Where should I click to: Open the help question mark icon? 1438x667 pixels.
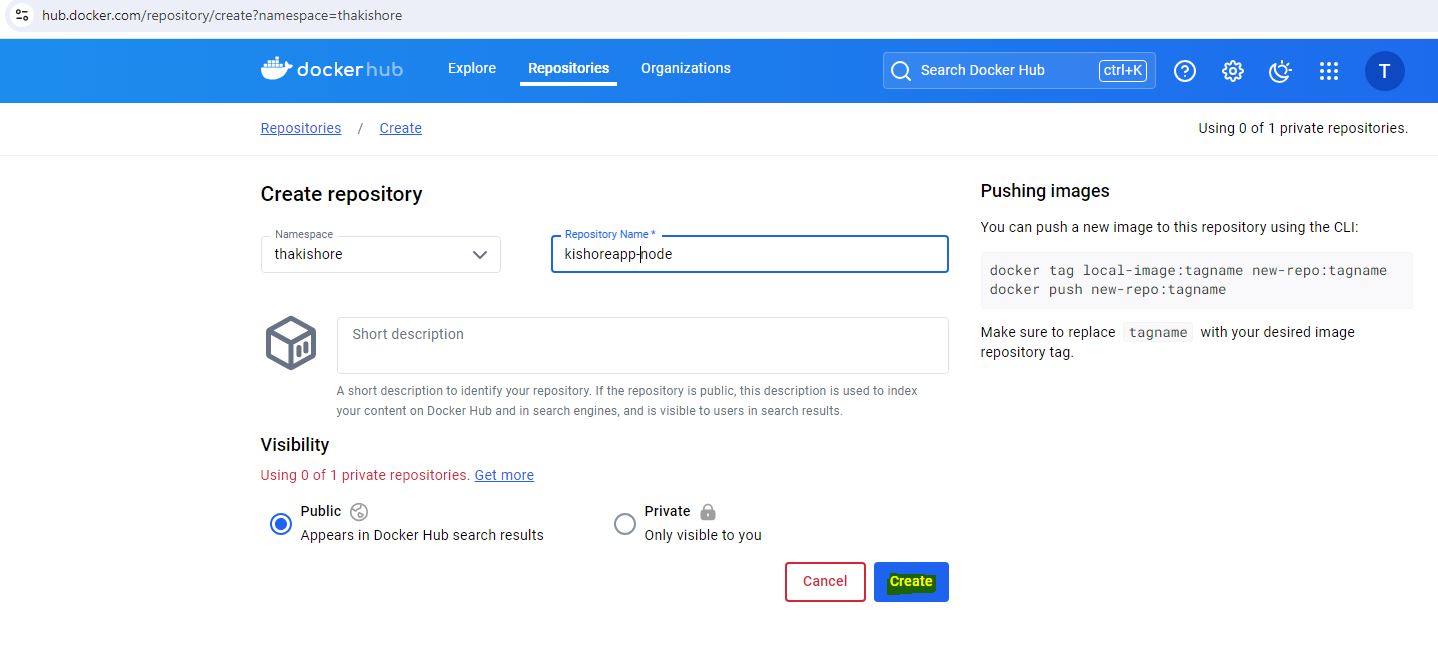1185,71
